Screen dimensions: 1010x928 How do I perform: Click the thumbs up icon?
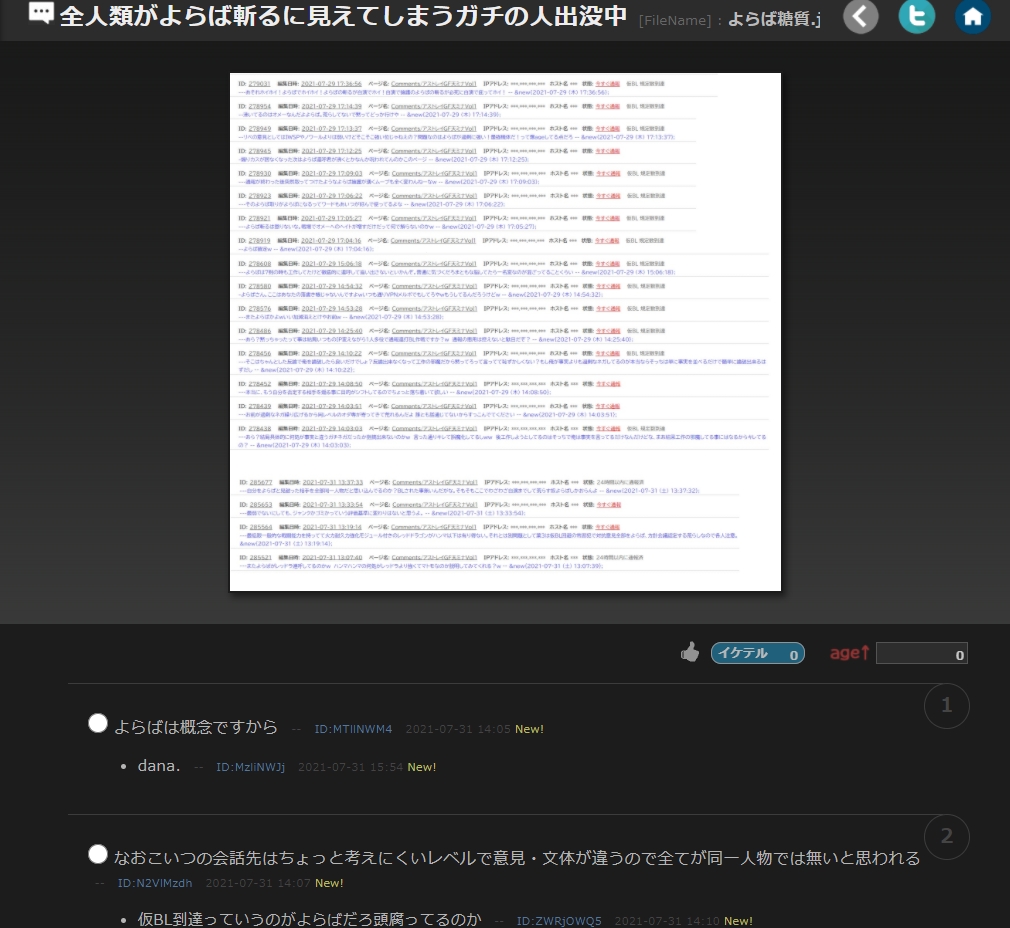(690, 653)
